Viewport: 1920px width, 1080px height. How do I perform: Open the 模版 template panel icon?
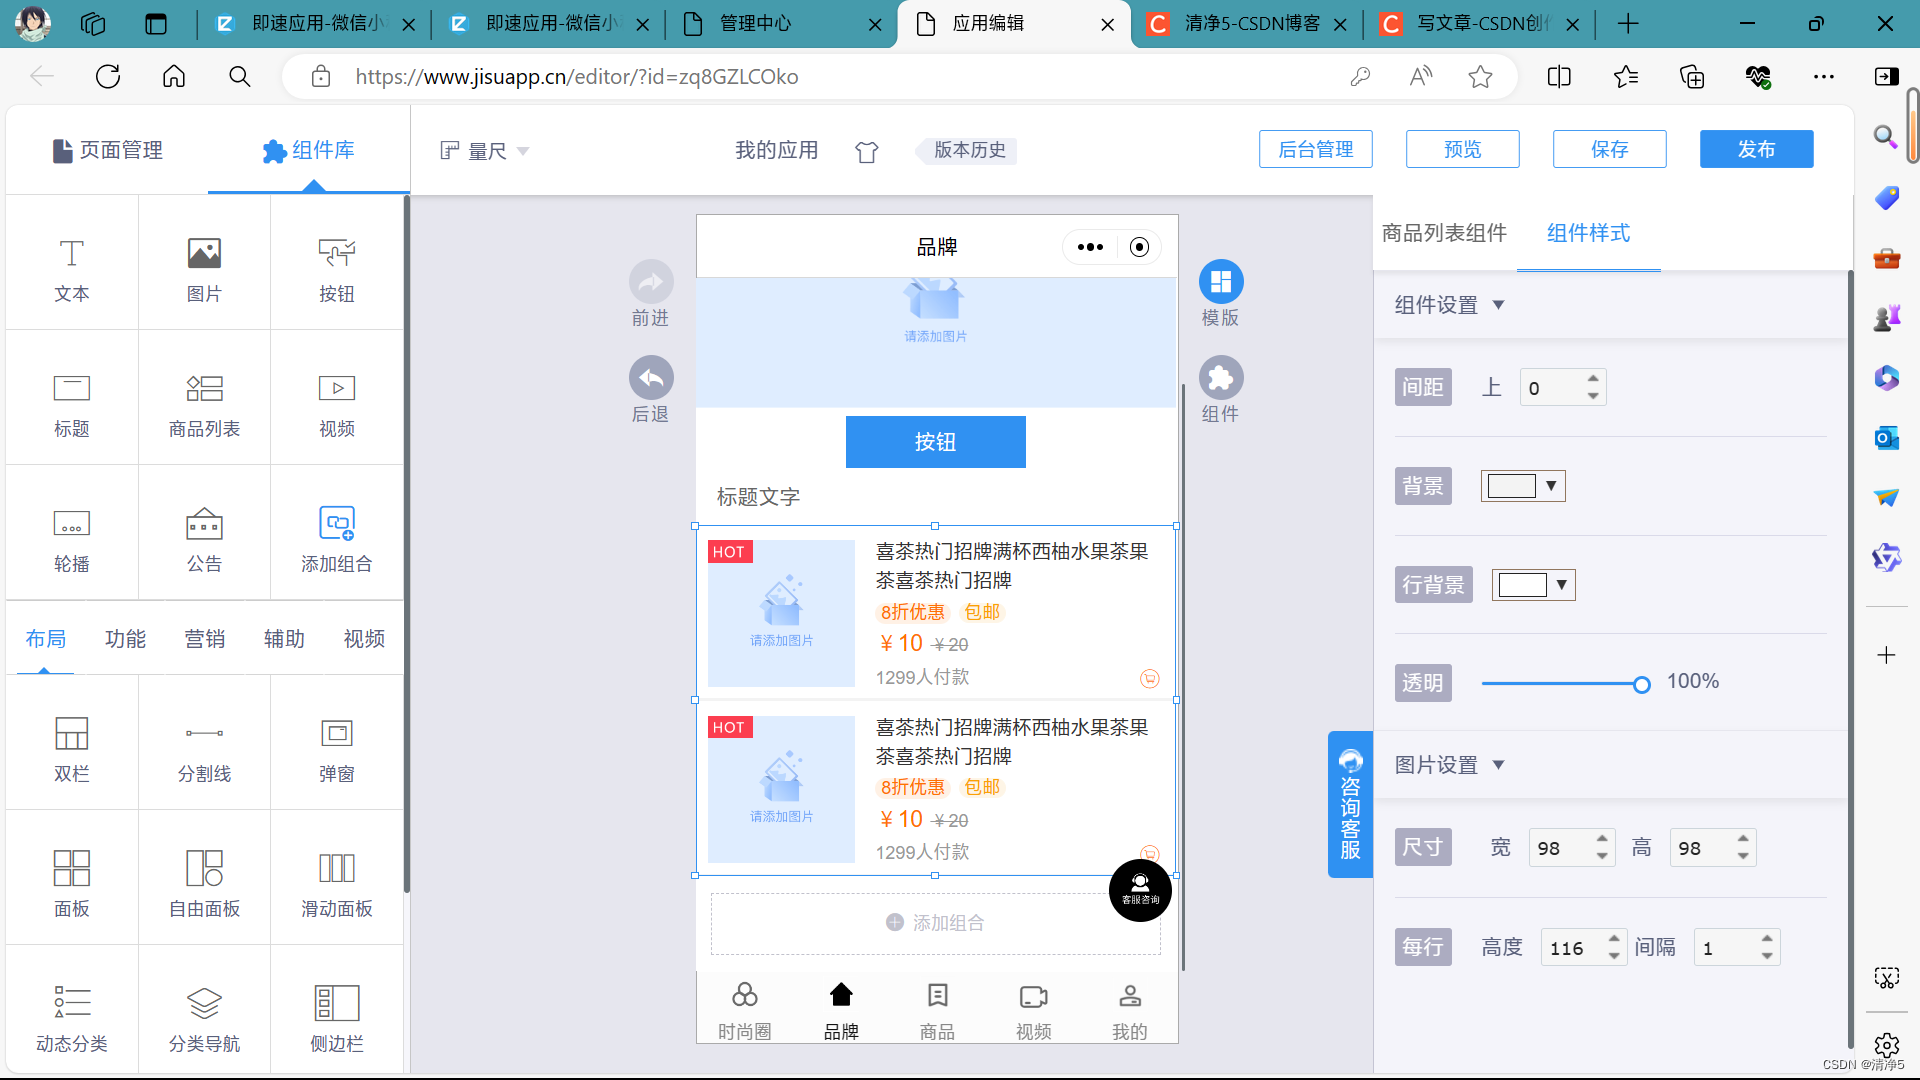click(x=1220, y=282)
